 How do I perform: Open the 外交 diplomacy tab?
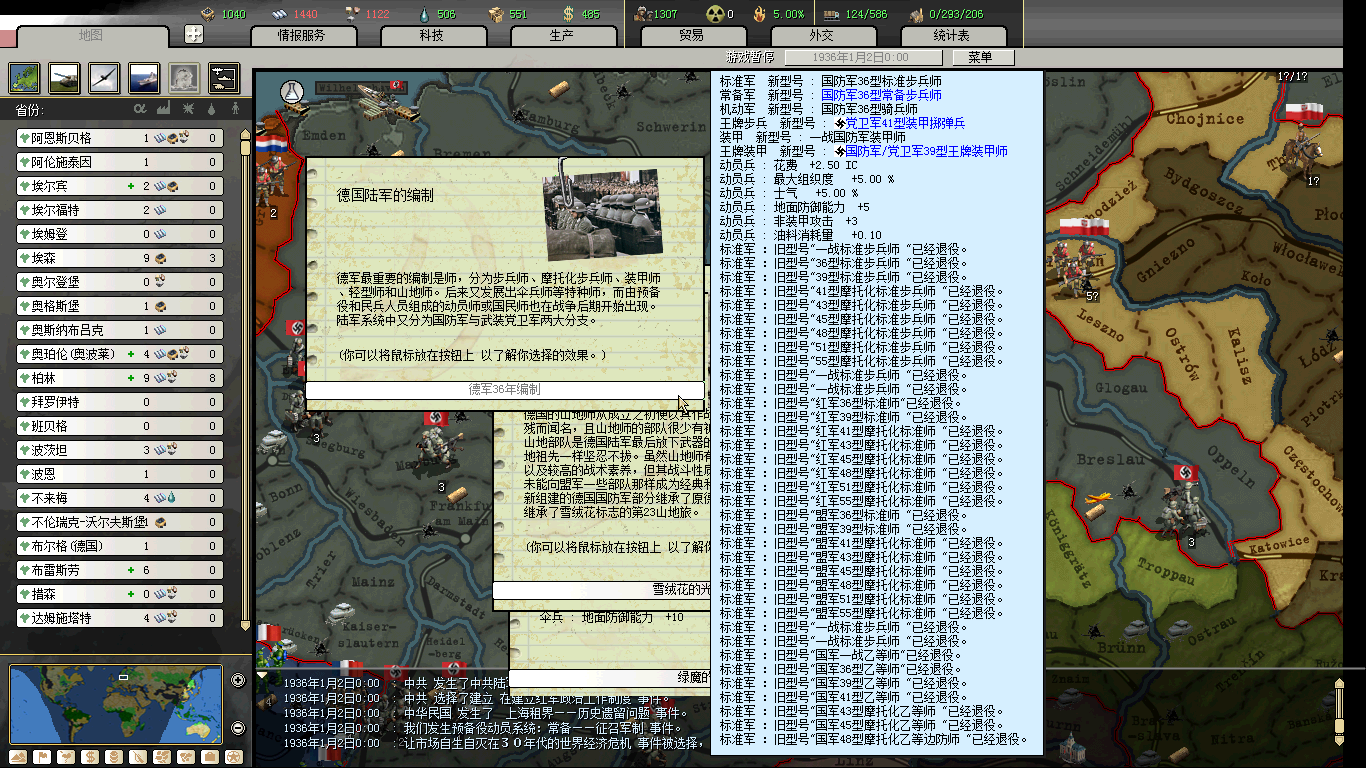[821, 35]
